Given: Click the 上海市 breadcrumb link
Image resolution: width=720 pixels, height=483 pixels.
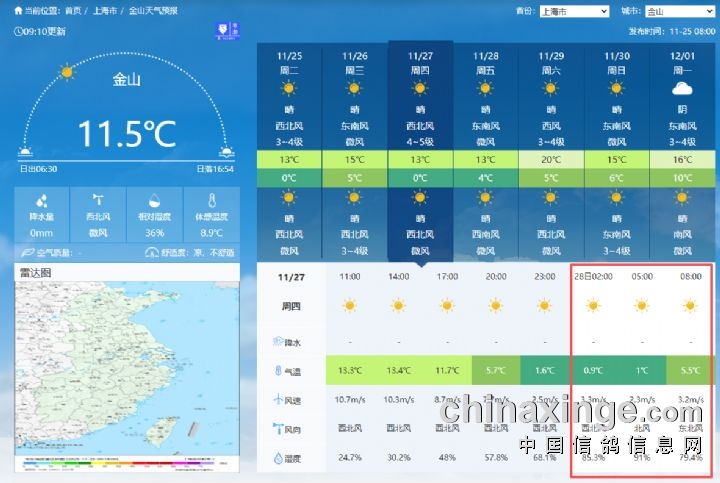Looking at the screenshot, I should (x=105, y=11).
